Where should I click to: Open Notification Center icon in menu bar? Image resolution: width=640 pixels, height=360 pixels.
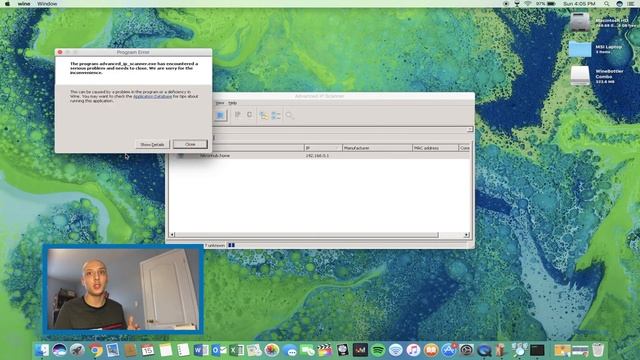[x=631, y=4]
